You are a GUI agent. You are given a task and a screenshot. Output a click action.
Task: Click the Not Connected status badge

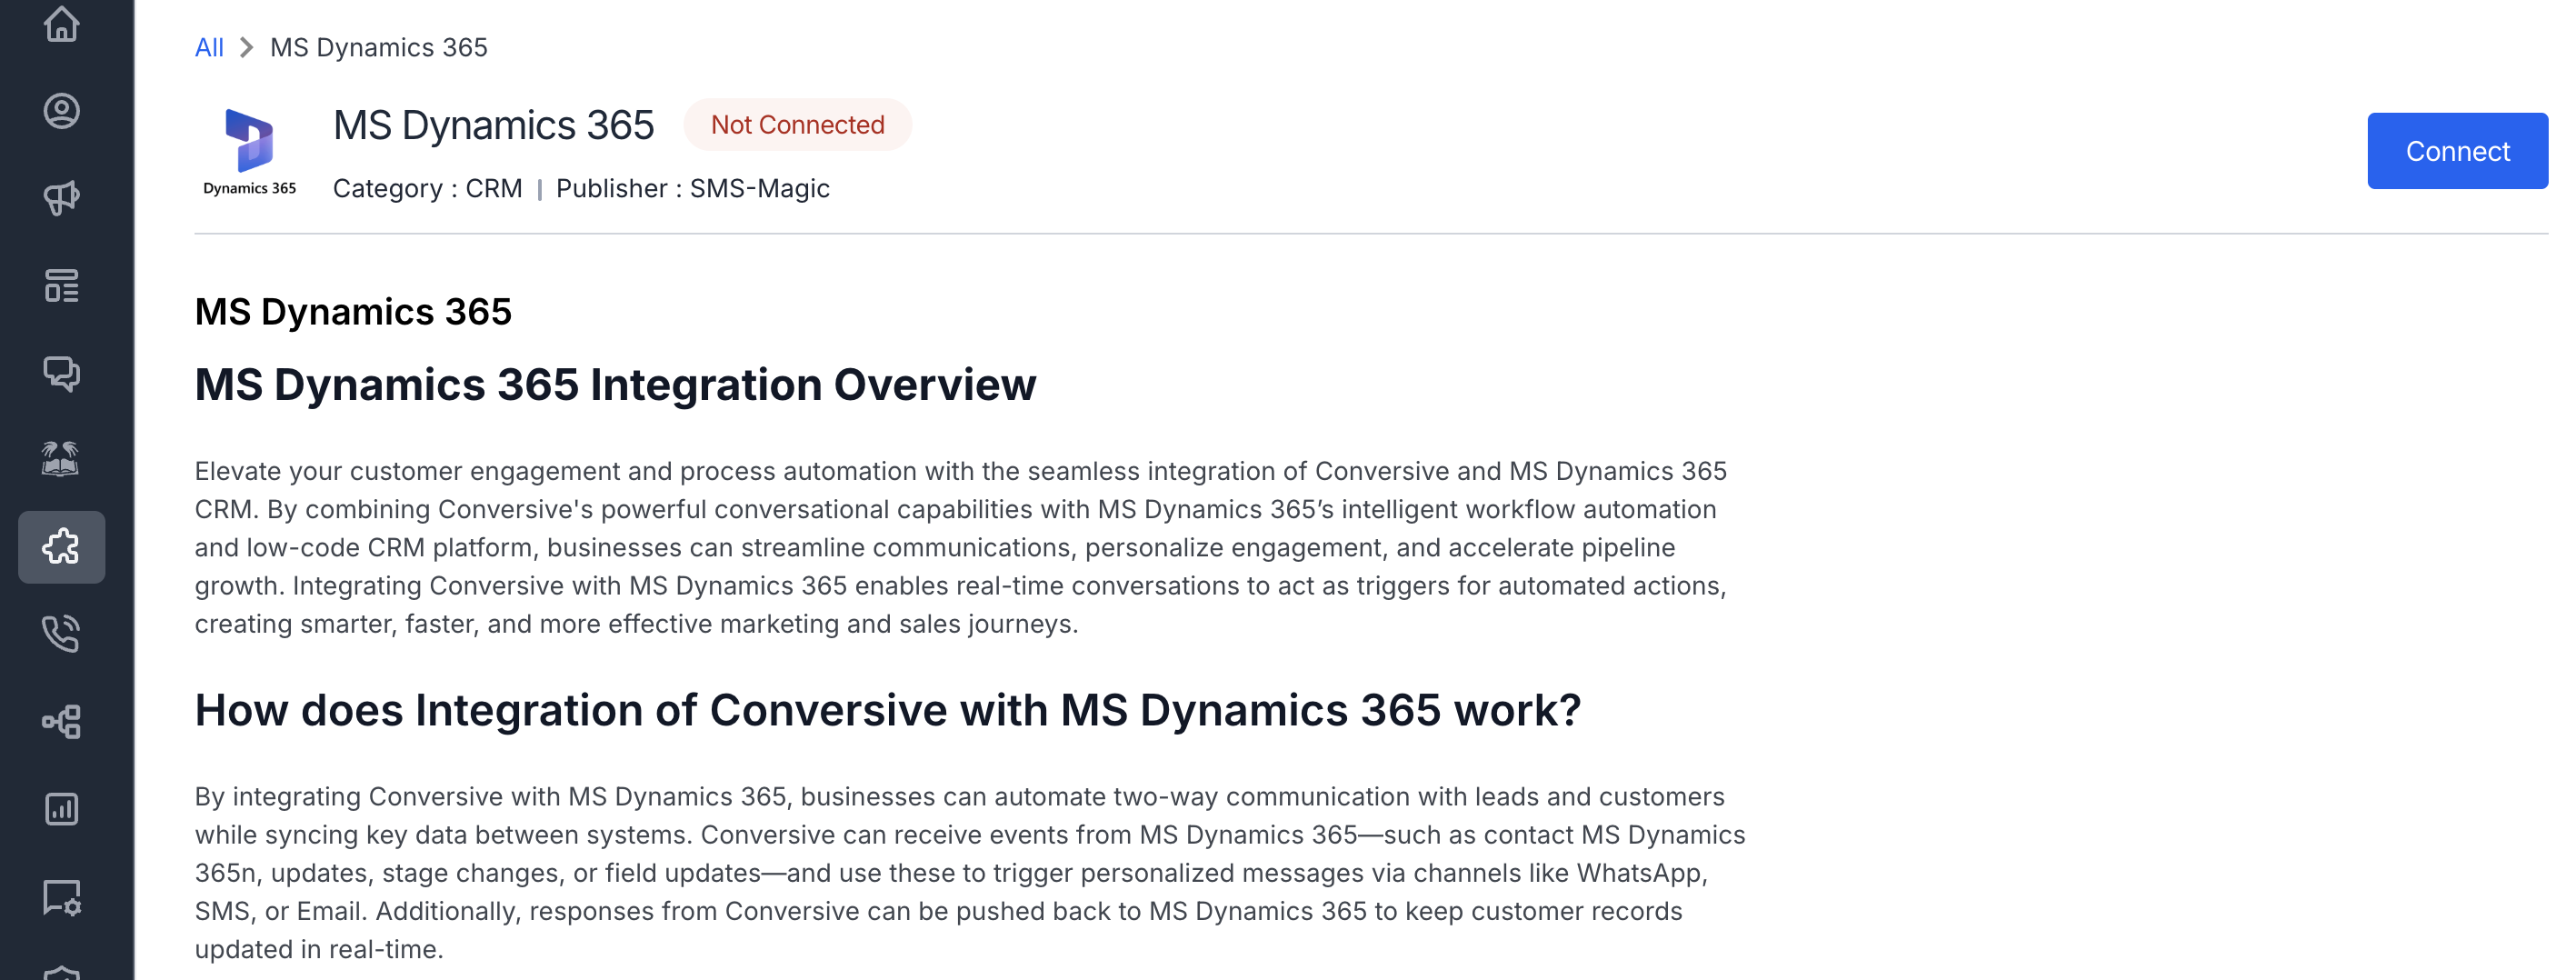[x=797, y=125]
